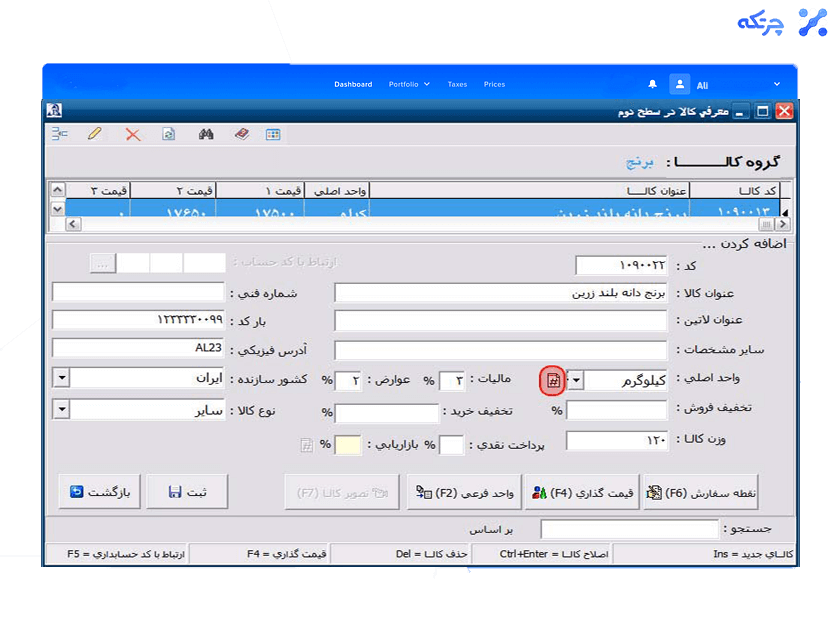Open the واحد اصلی dropdown arrow
This screenshot has width=840, height=630.
pos(576,380)
